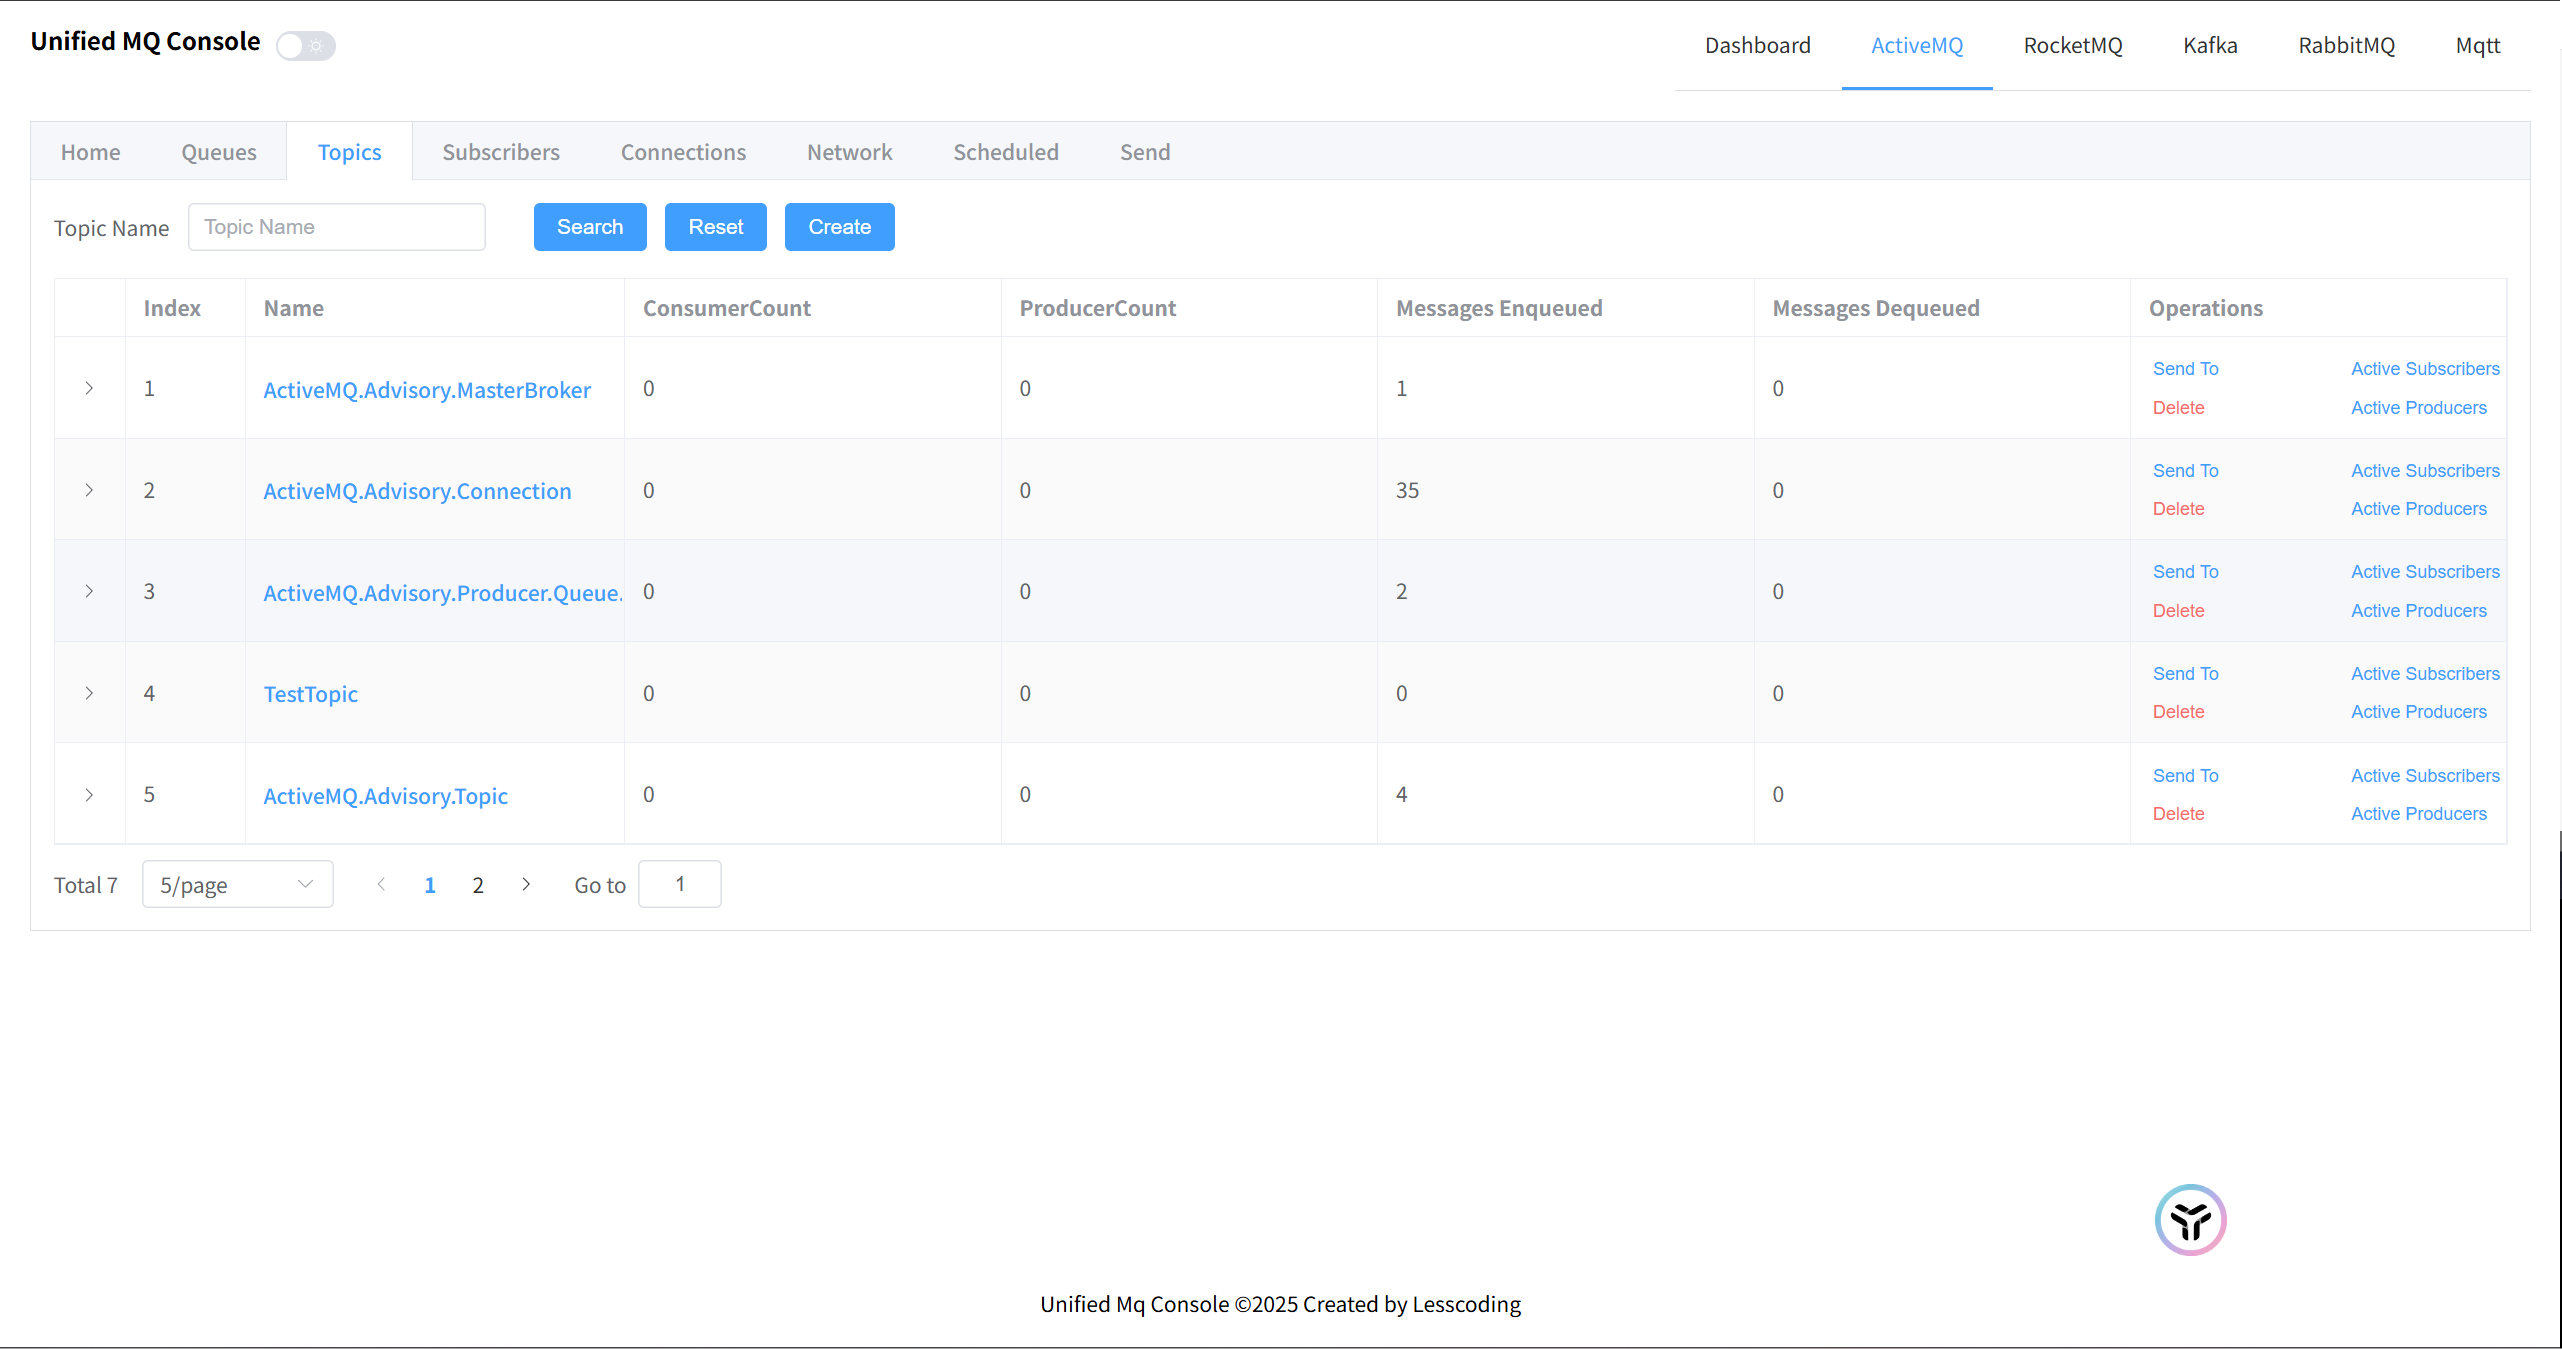This screenshot has height=1349, width=2562.
Task: Focus the Topic Name input field
Action: (x=336, y=227)
